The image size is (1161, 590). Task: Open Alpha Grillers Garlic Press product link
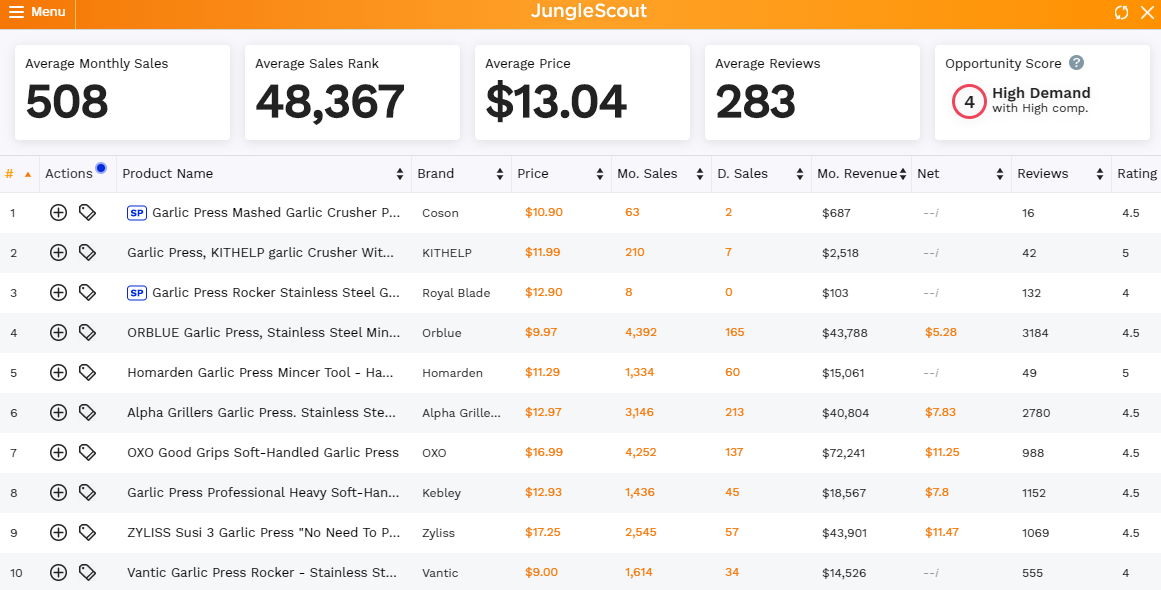[x=261, y=413]
